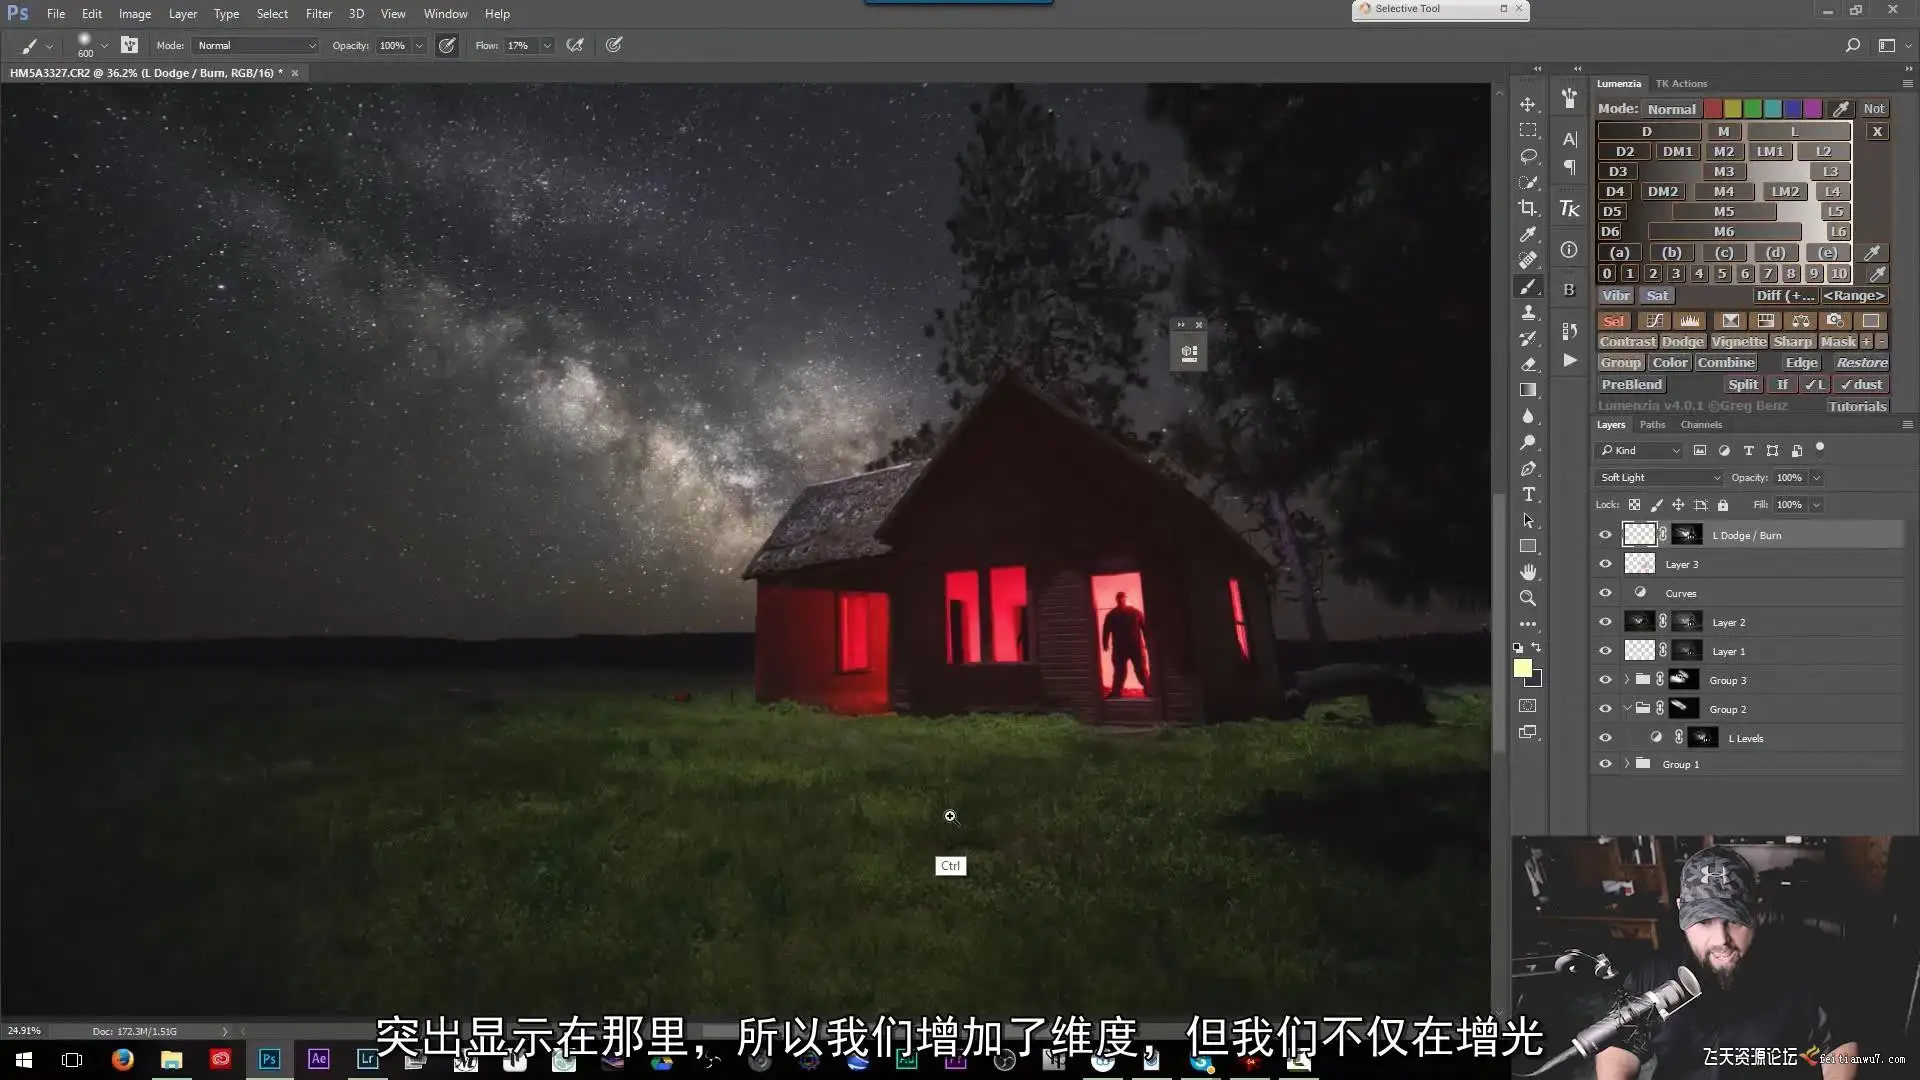Open the brush Mode Normal dropdown

(256, 45)
